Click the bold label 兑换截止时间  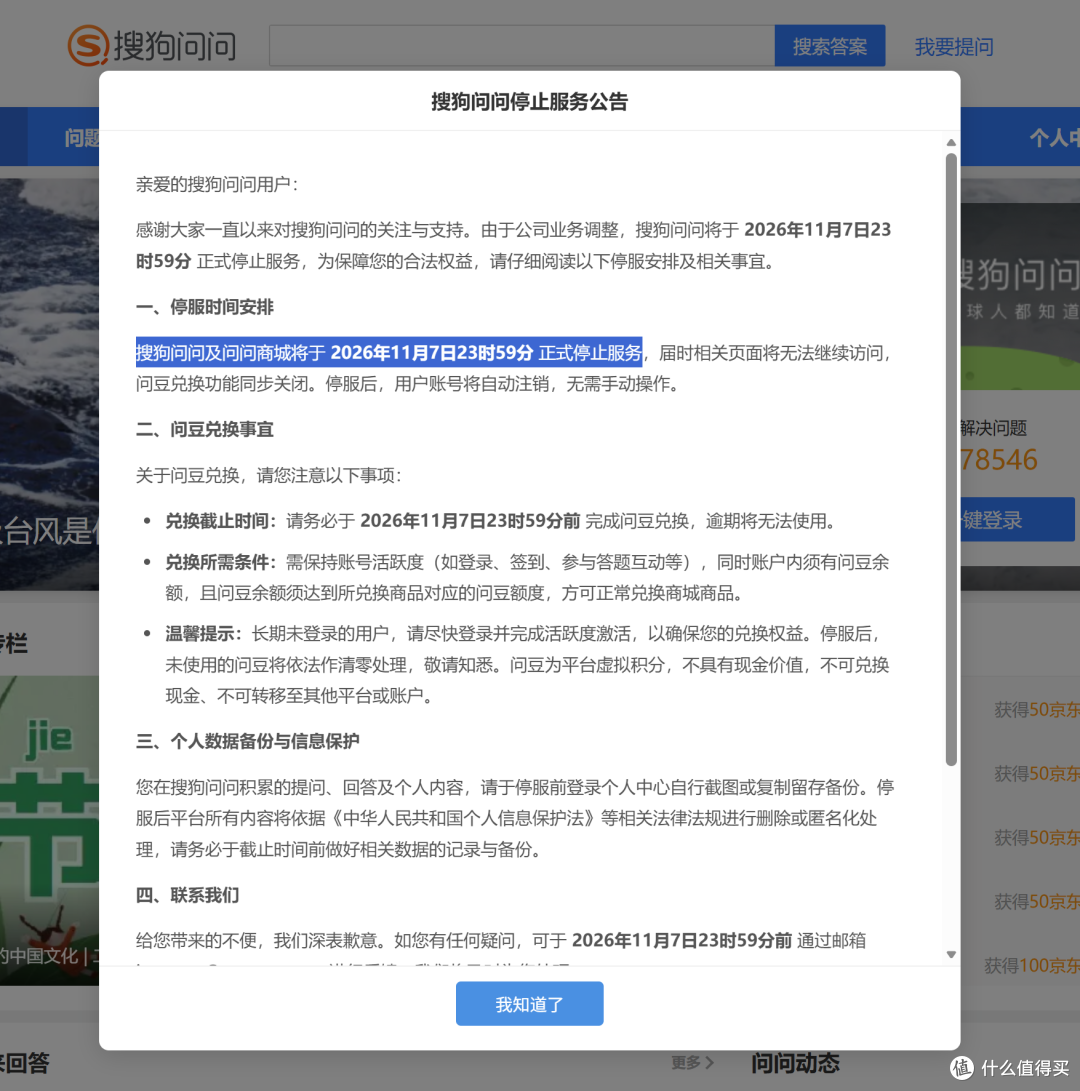(x=220, y=521)
